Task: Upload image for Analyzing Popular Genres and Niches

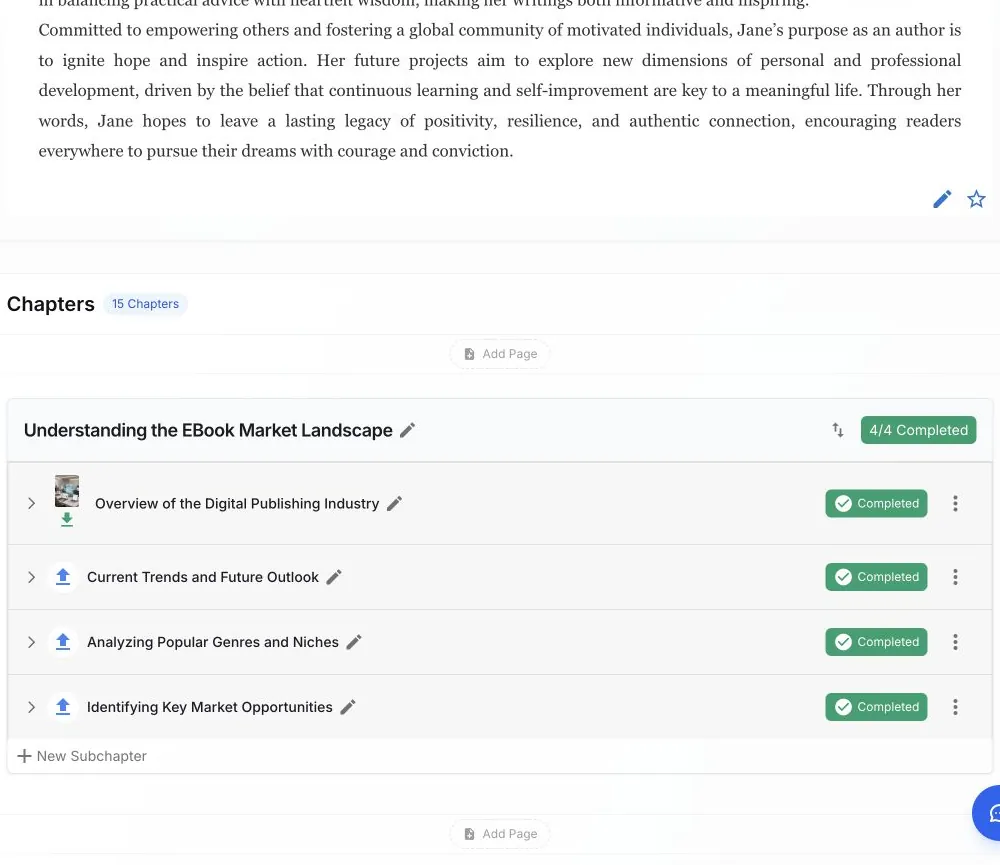Action: 62,642
